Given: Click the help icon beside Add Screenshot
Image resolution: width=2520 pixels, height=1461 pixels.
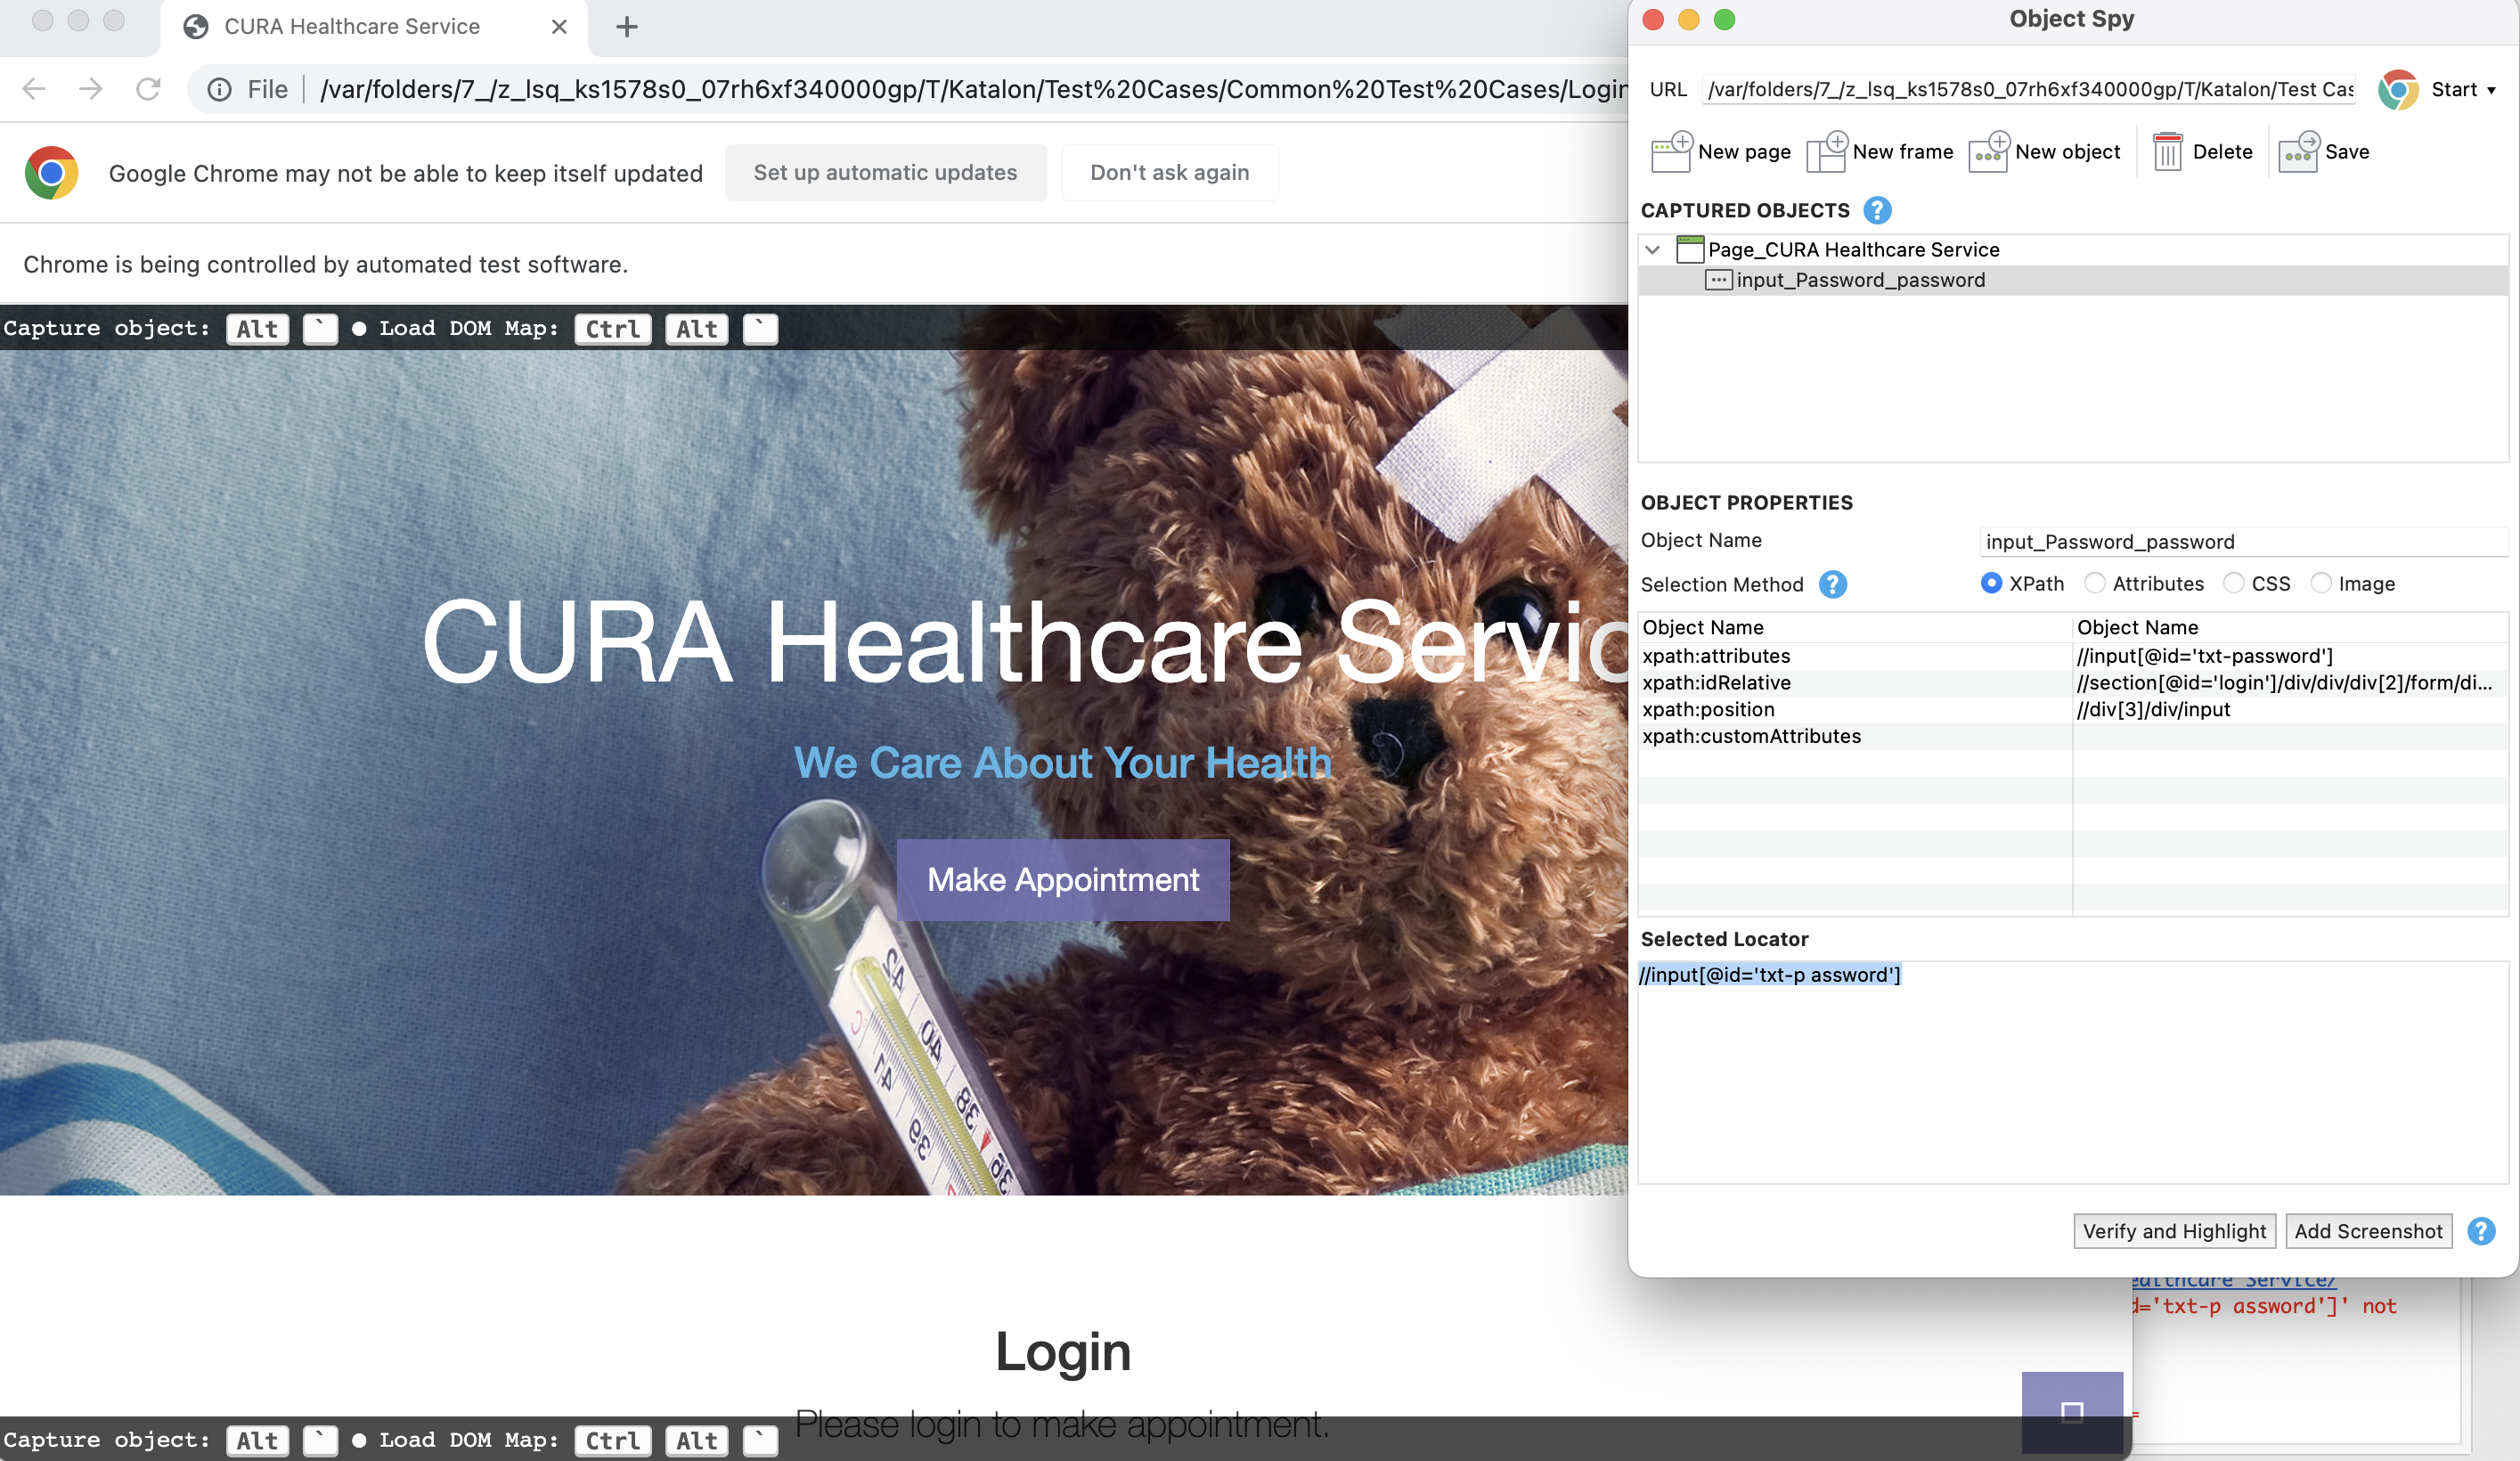Looking at the screenshot, I should pos(2481,1231).
